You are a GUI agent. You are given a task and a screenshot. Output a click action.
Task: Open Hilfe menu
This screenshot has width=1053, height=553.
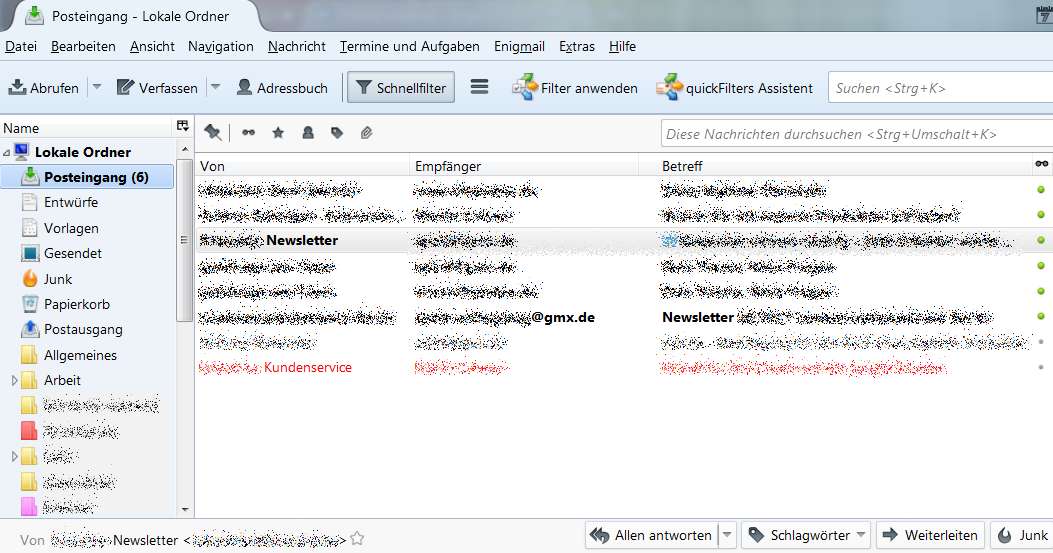point(623,46)
